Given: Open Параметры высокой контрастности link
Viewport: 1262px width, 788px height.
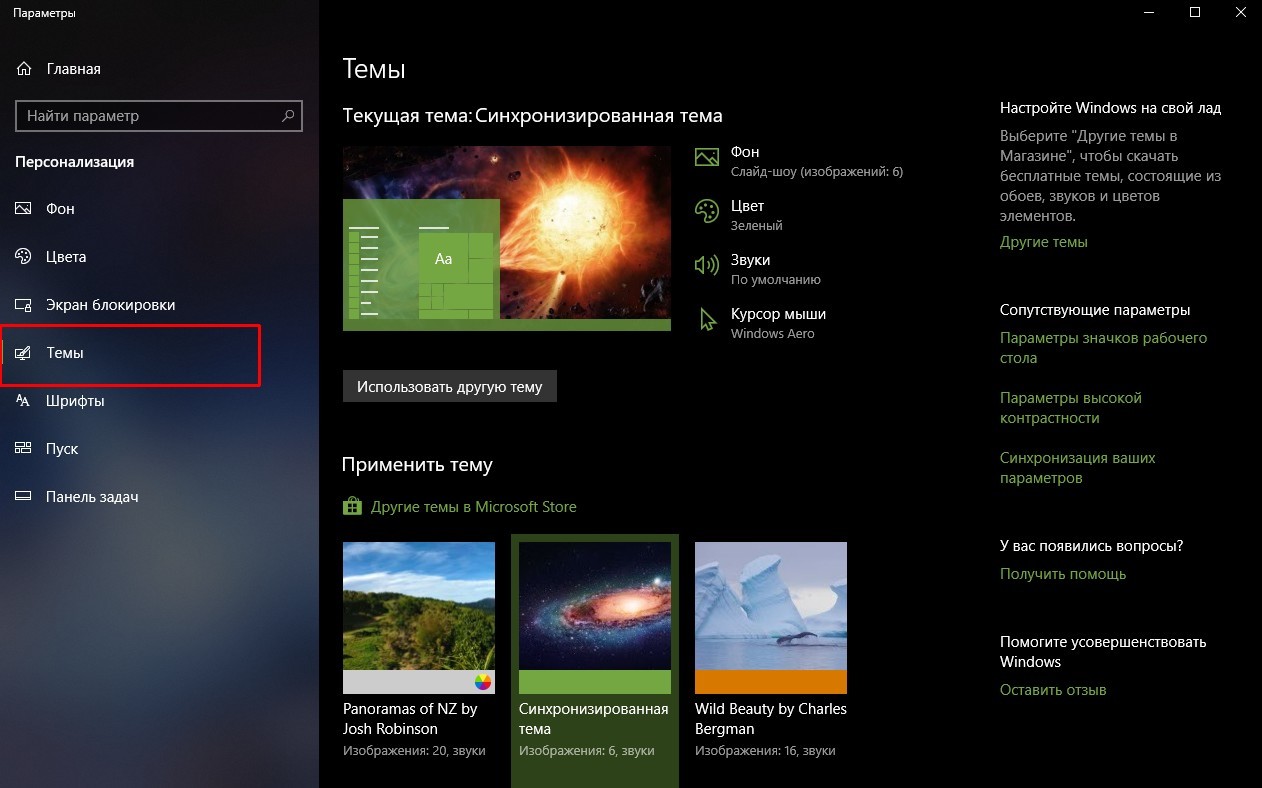Looking at the screenshot, I should 1070,408.
